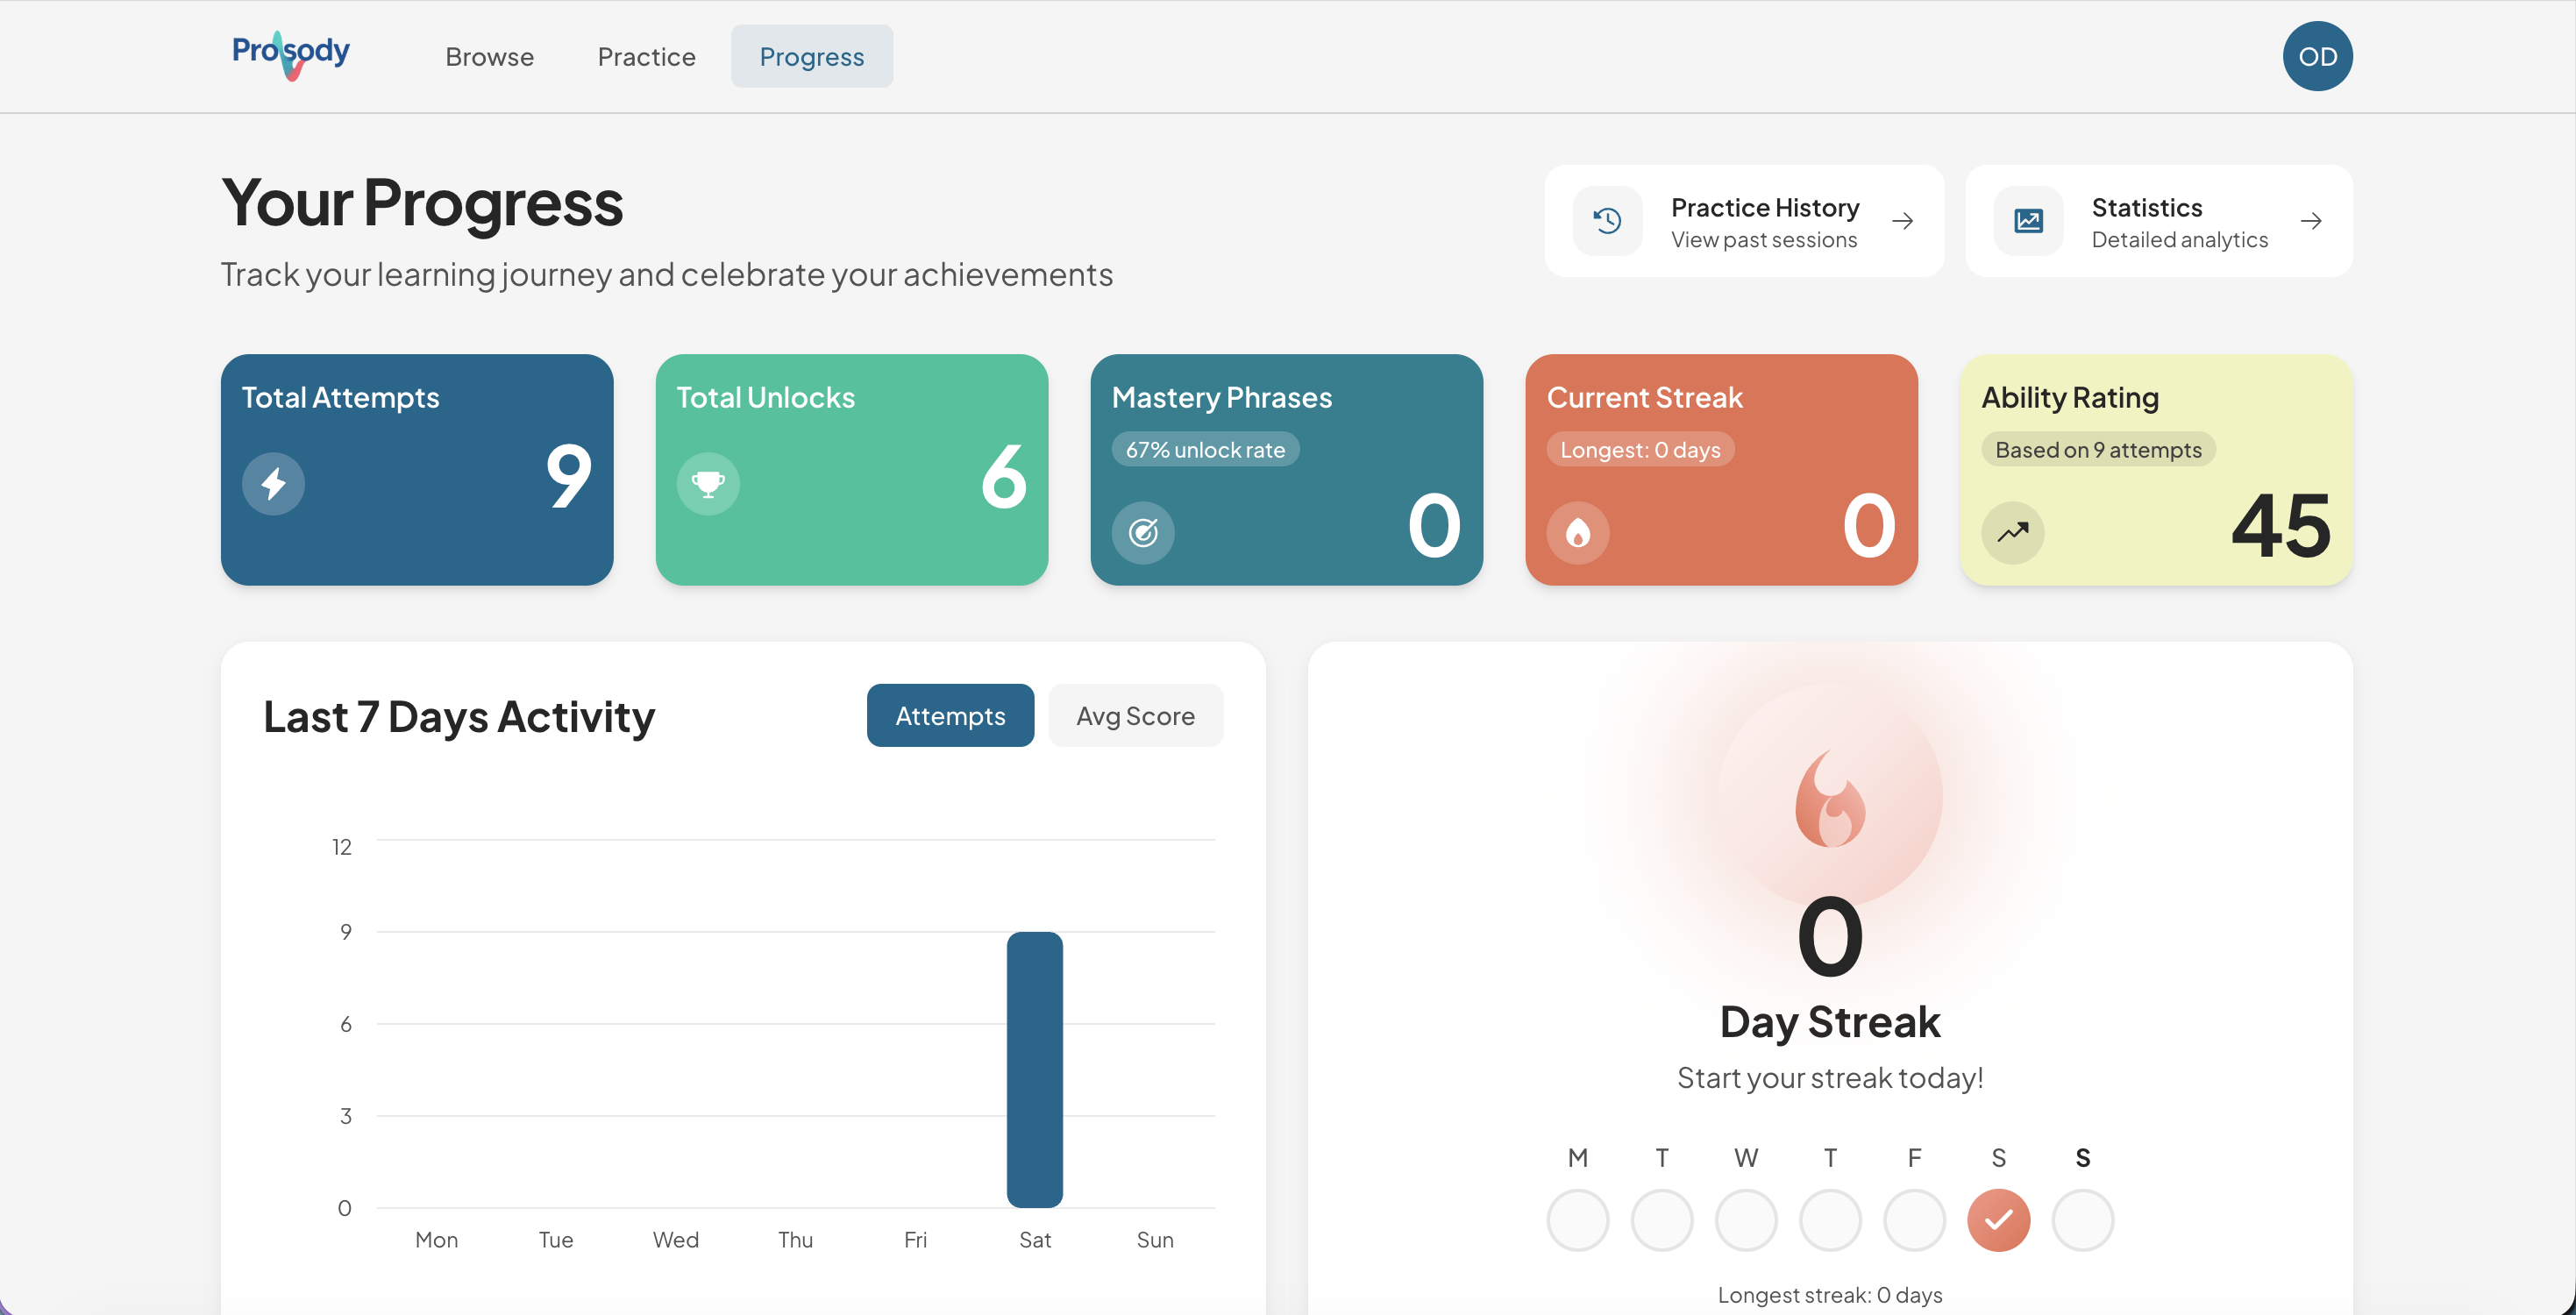Click the lightning bolt icon in Total Attempts

click(273, 484)
